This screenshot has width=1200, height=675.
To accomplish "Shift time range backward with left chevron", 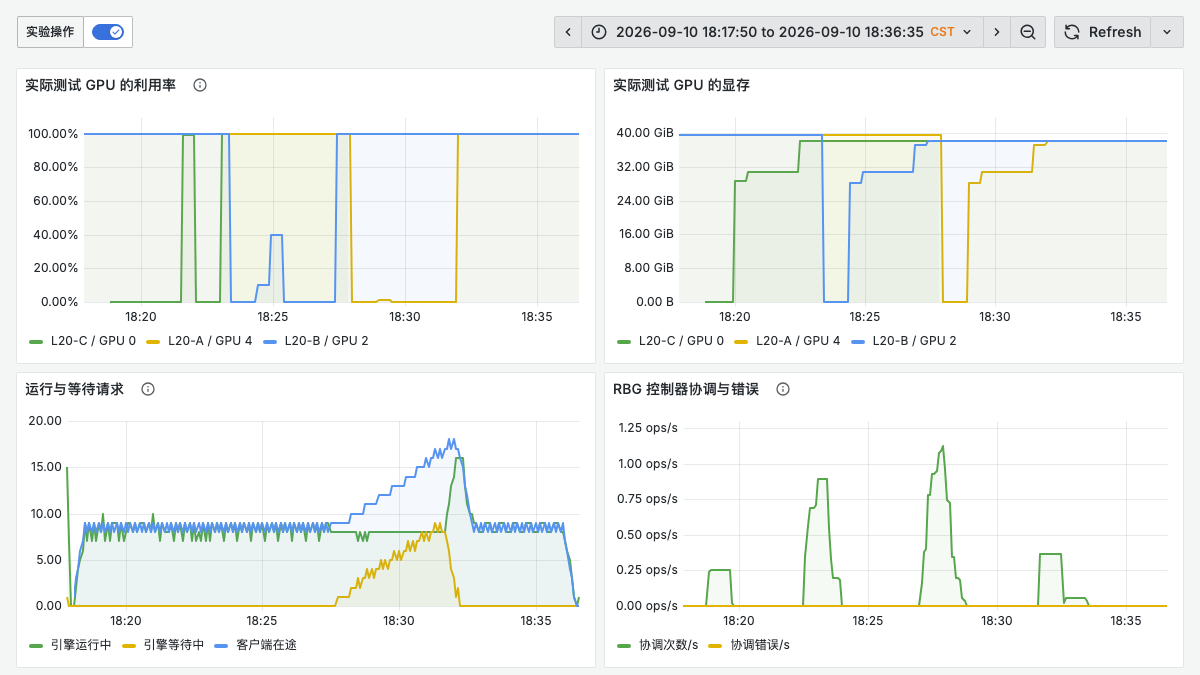I will (x=568, y=32).
